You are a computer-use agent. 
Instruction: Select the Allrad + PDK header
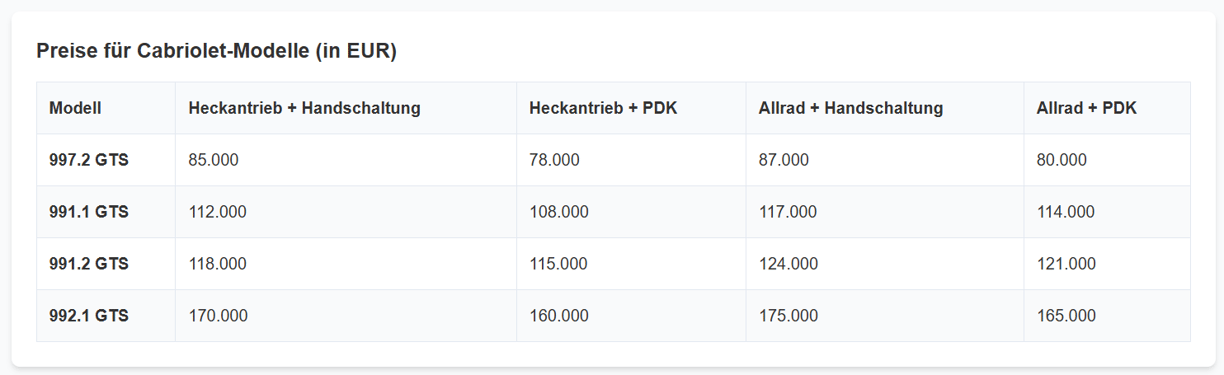(1086, 108)
